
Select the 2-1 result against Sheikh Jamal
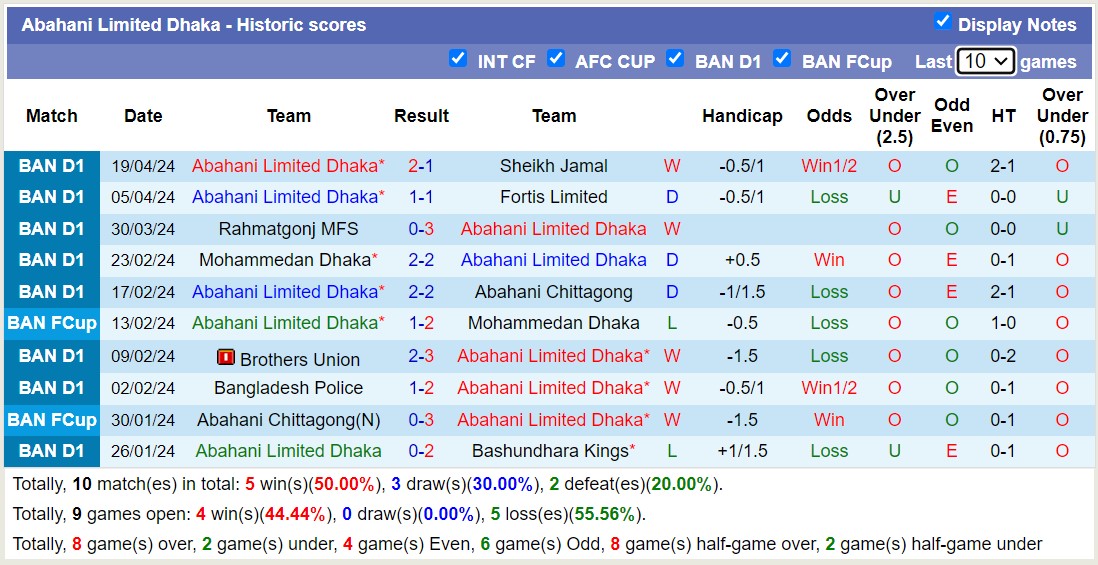(x=421, y=166)
